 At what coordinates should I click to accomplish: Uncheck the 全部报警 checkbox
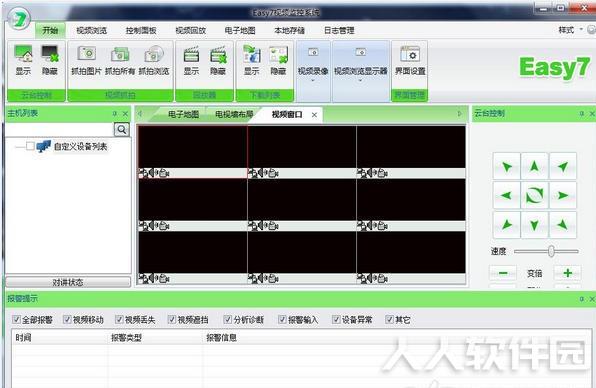(16, 319)
